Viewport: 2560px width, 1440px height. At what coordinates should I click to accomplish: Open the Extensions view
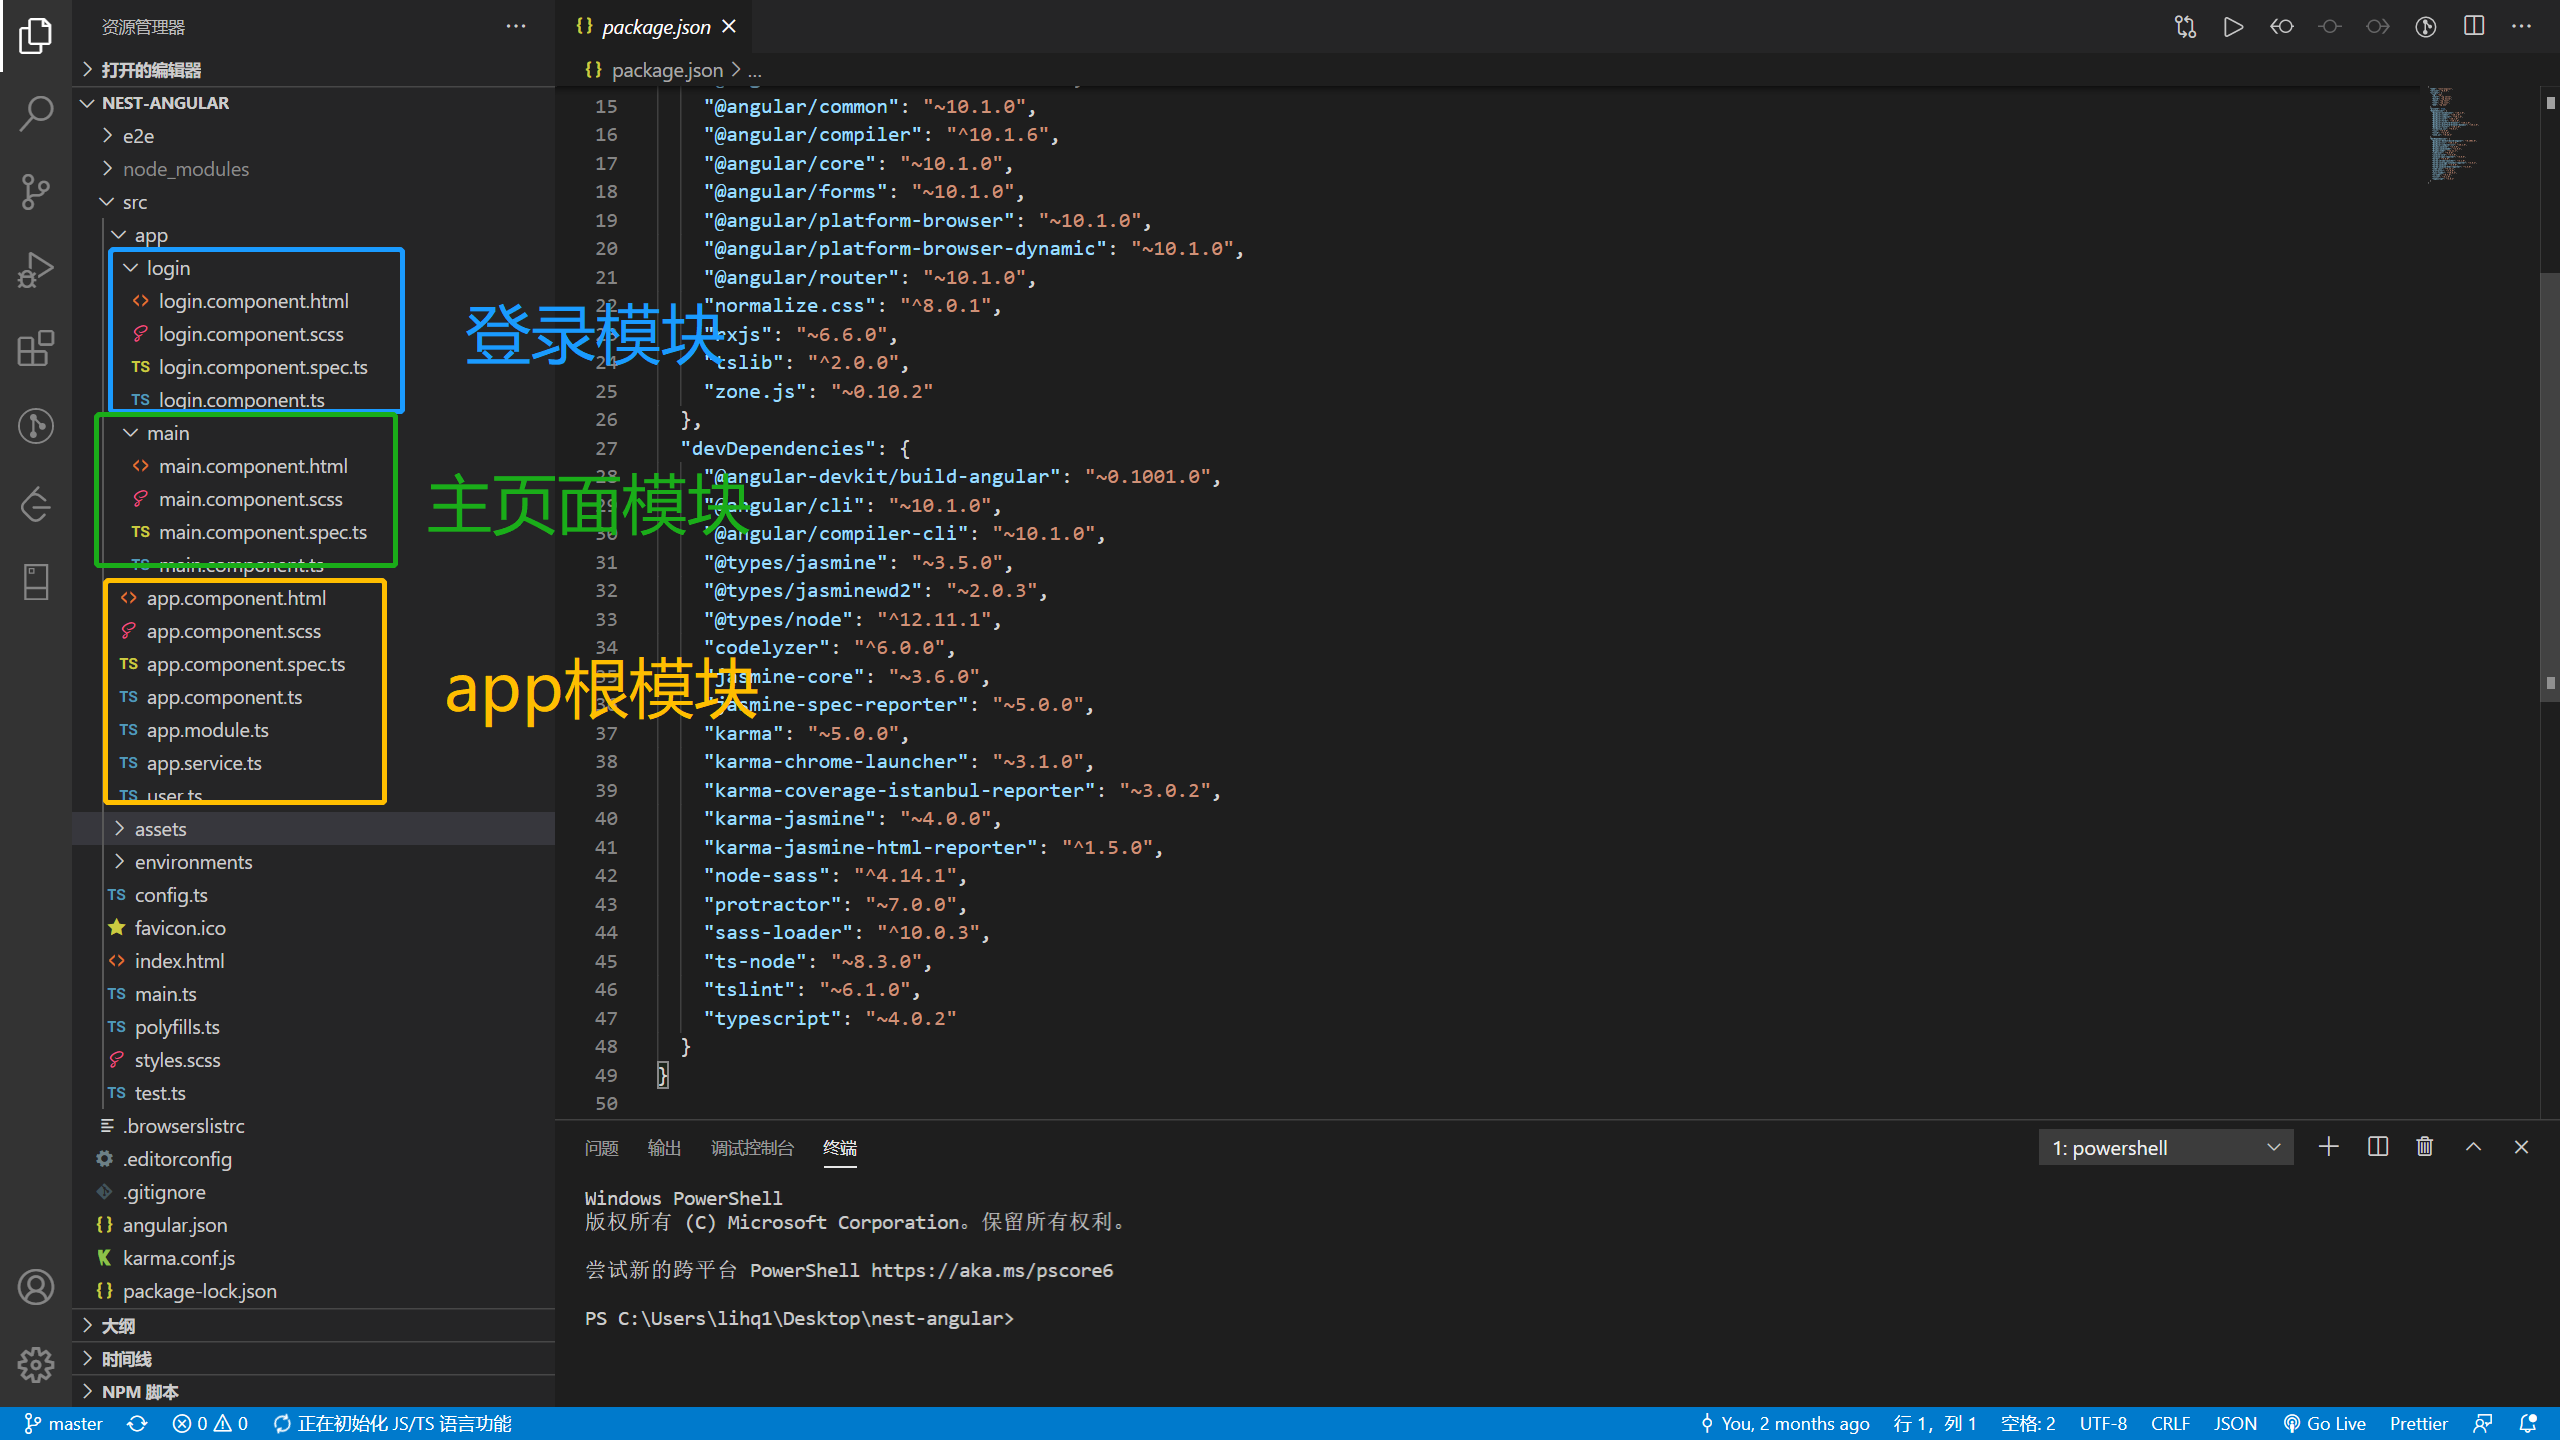click(36, 348)
